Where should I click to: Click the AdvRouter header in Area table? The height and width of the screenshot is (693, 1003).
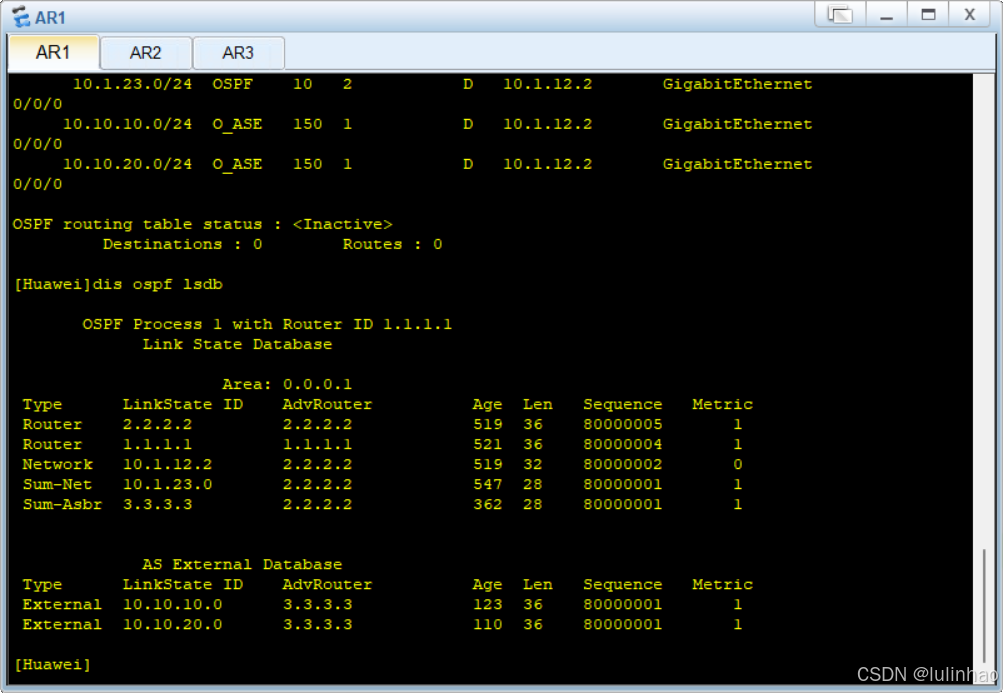tap(328, 404)
